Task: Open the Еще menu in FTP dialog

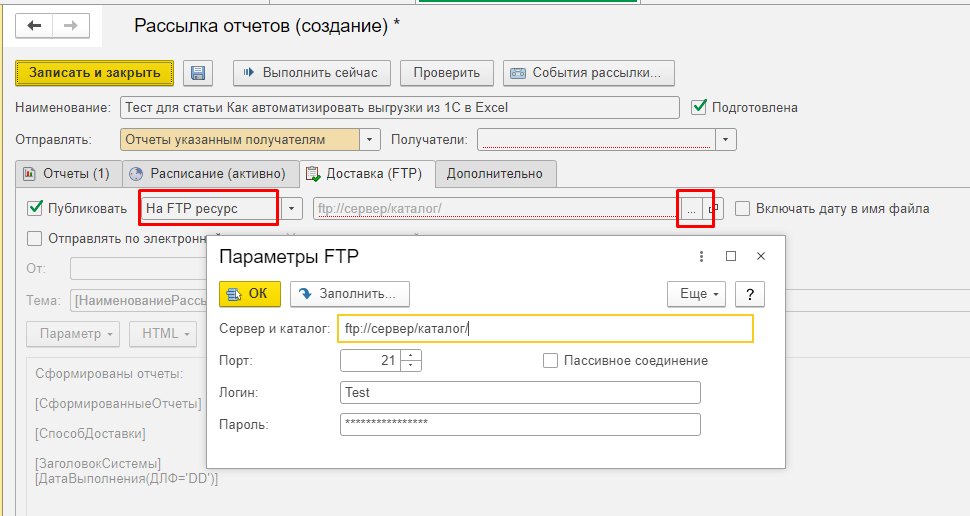Action: [696, 294]
